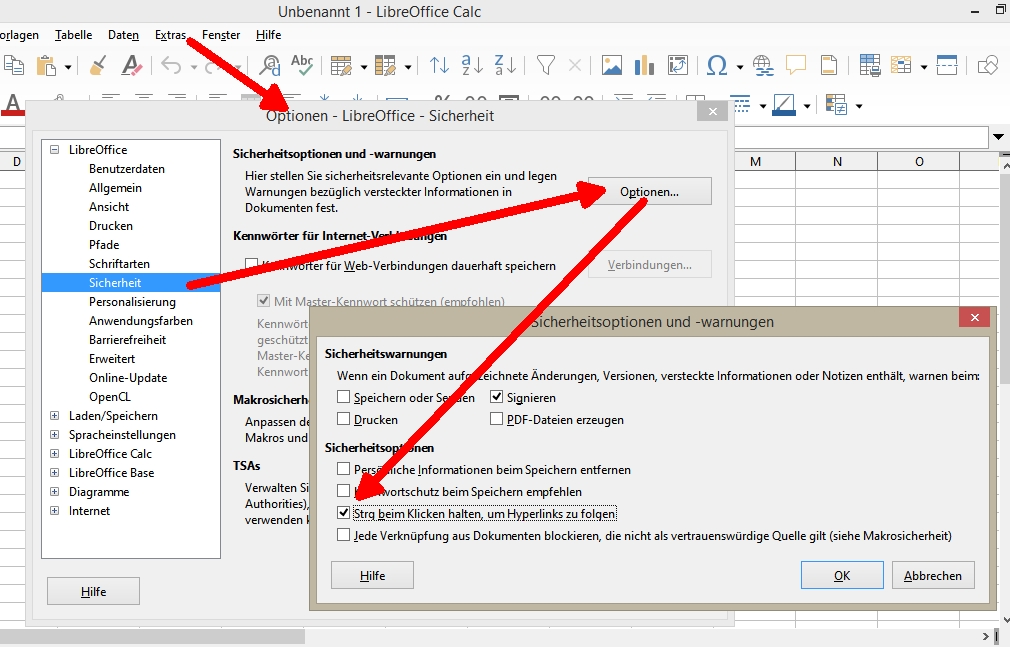
Task: Click Abbrechen in Sicherheitsoptionen dialog
Action: coord(933,575)
